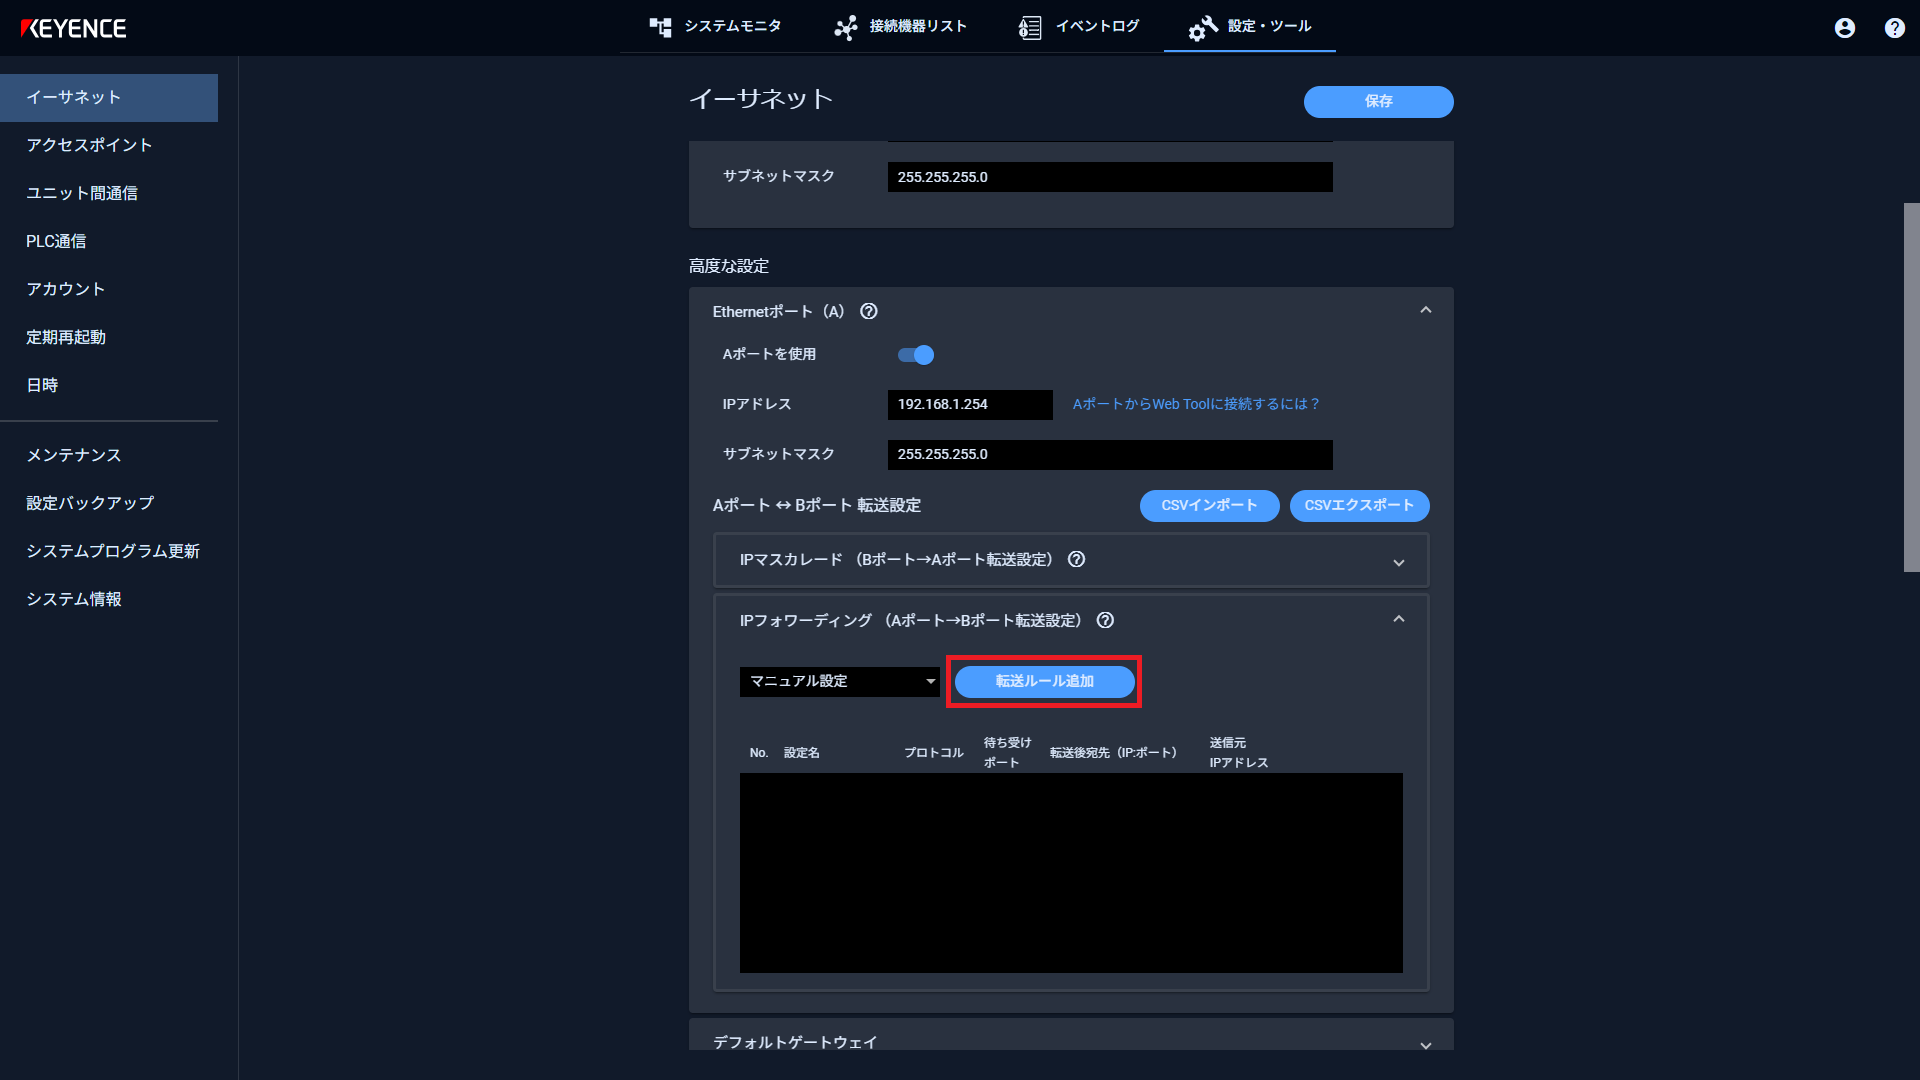
Task: Open システムプログラム更新 in sidebar
Action: [109, 552]
